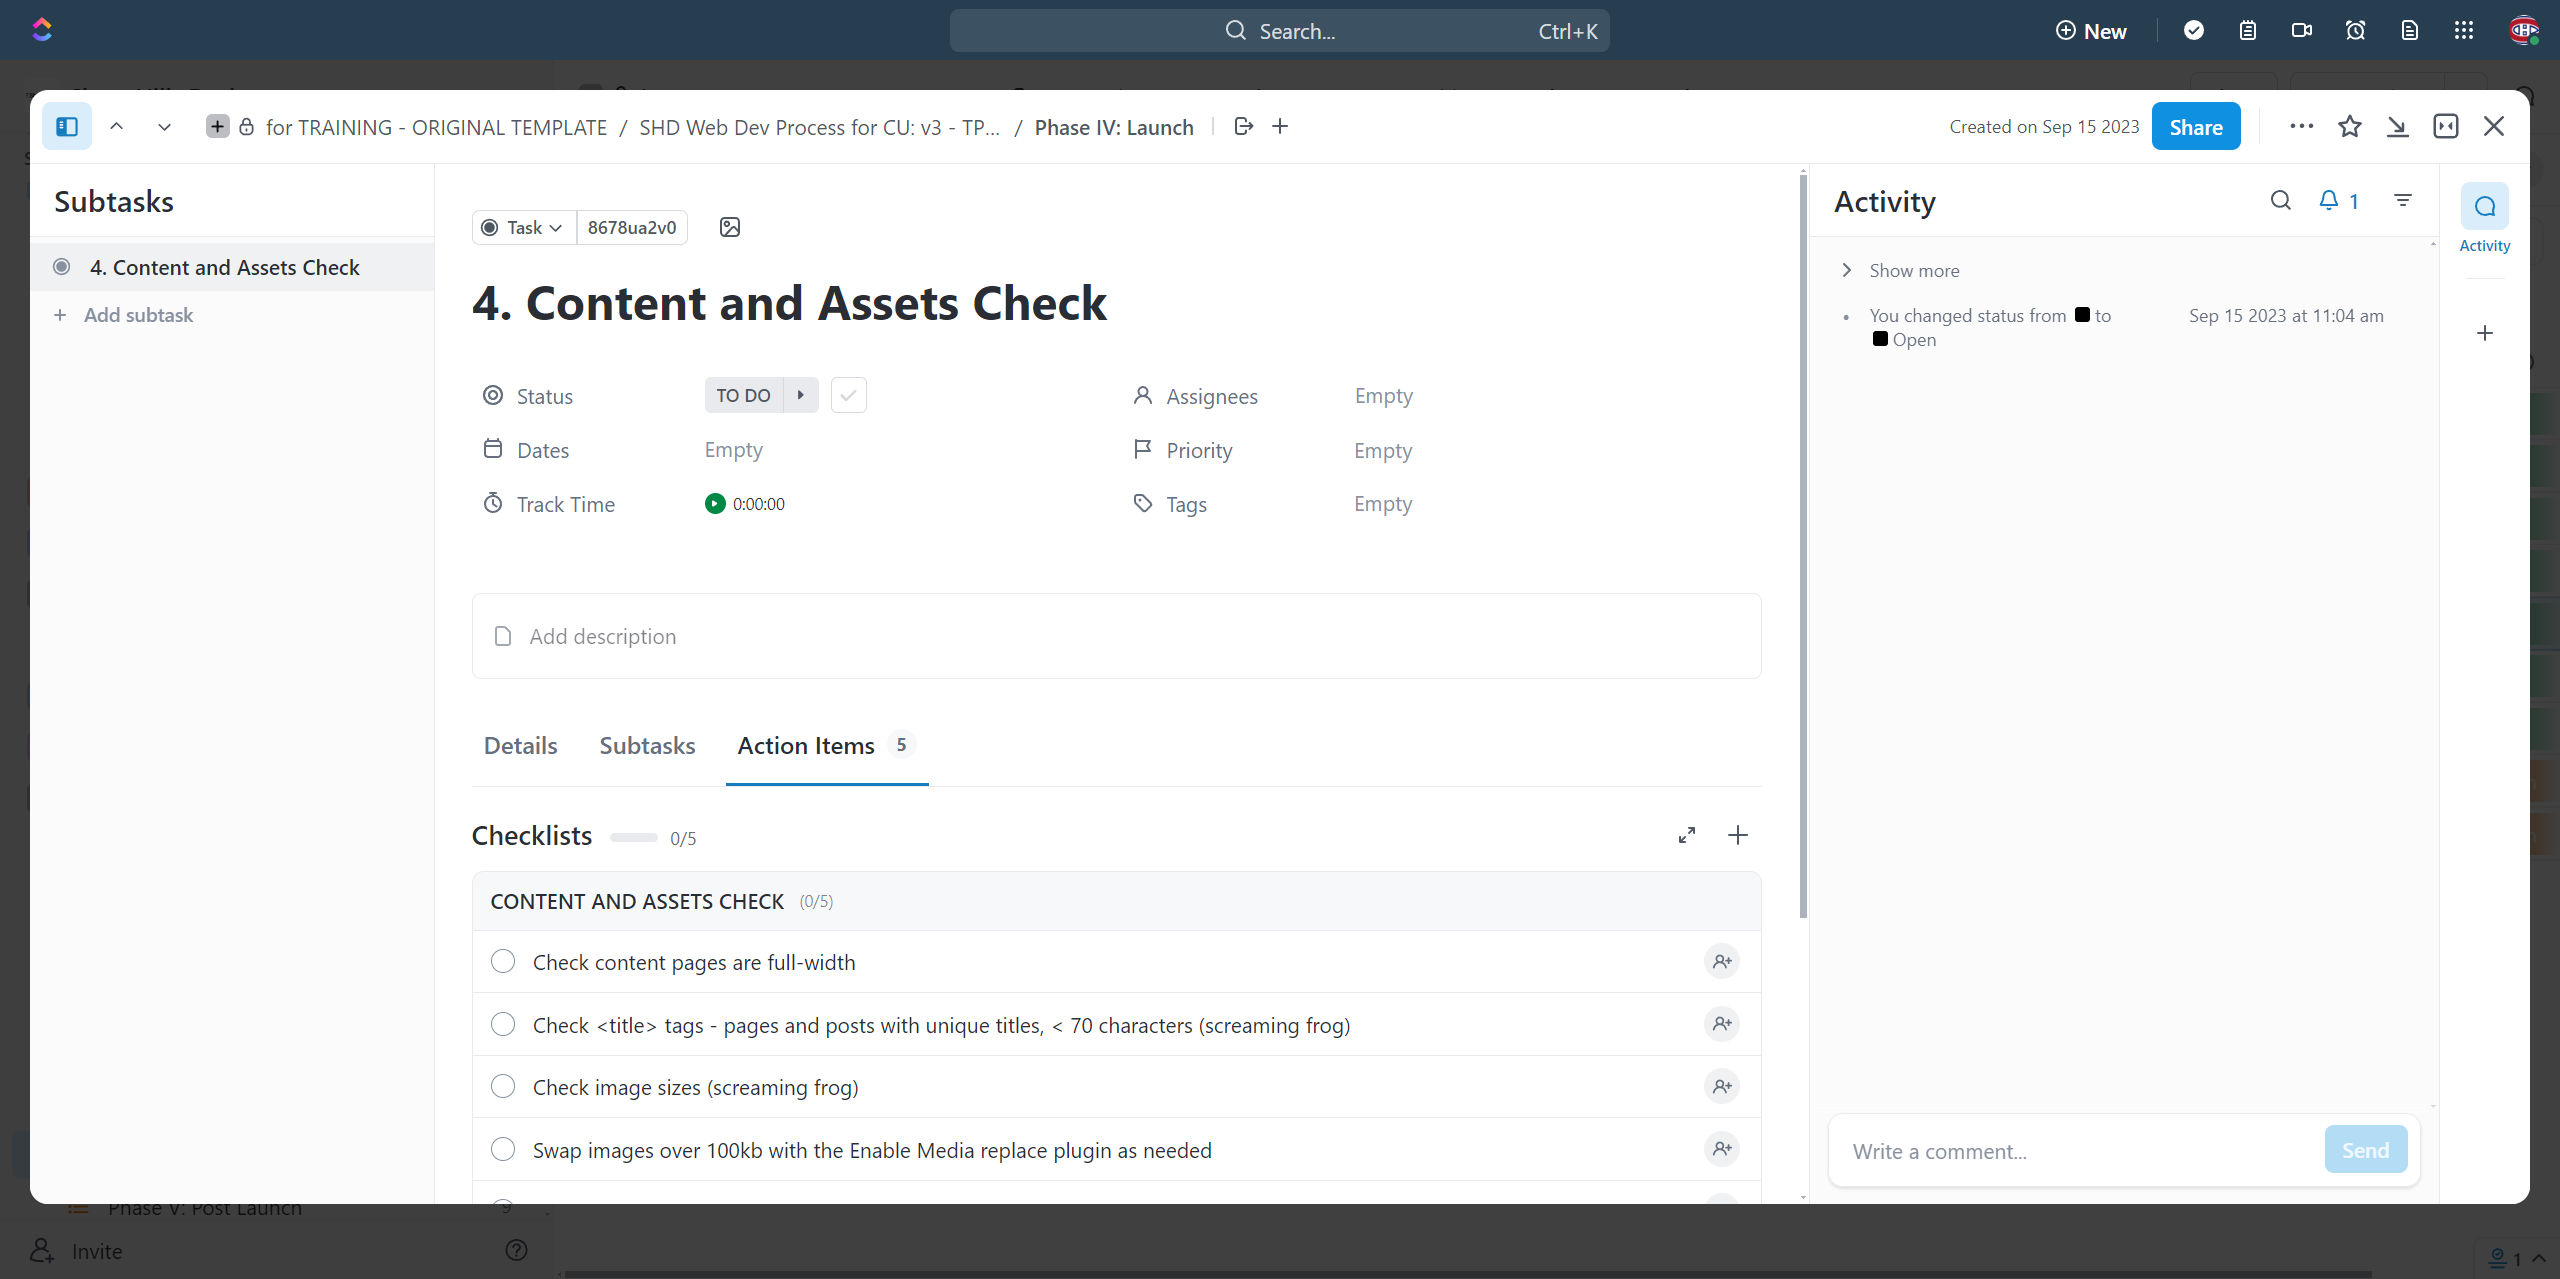Favorite this task with the star icon
This screenshot has width=2560, height=1279.
[x=2349, y=127]
